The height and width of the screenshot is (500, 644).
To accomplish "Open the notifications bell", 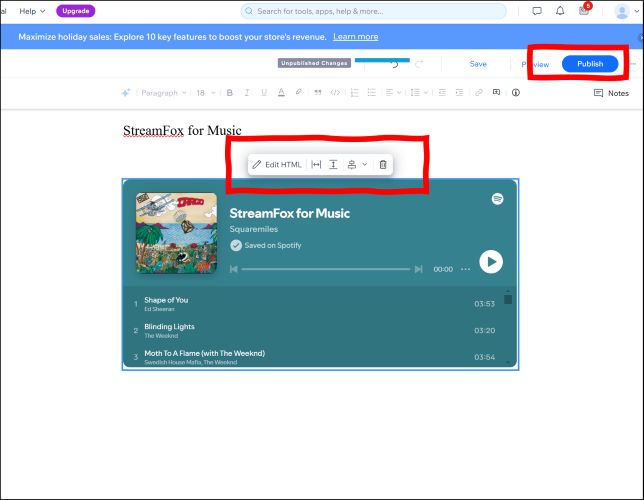I will [560, 11].
